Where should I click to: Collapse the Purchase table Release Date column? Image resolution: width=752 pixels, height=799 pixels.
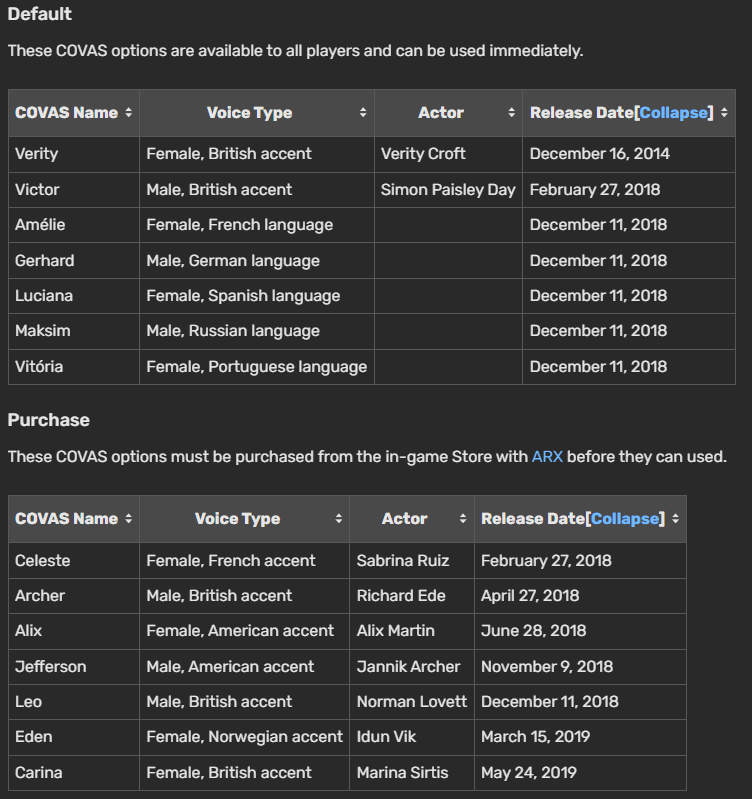(x=625, y=519)
